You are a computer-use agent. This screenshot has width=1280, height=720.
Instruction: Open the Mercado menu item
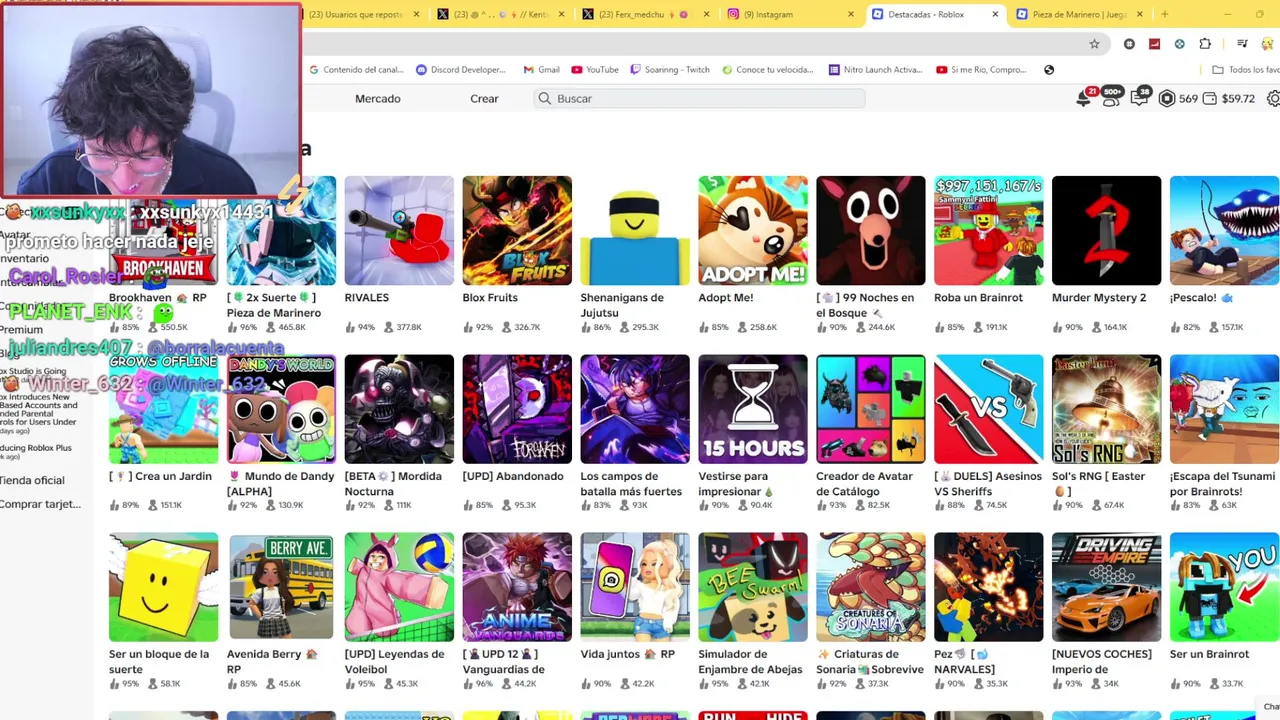pos(378,98)
